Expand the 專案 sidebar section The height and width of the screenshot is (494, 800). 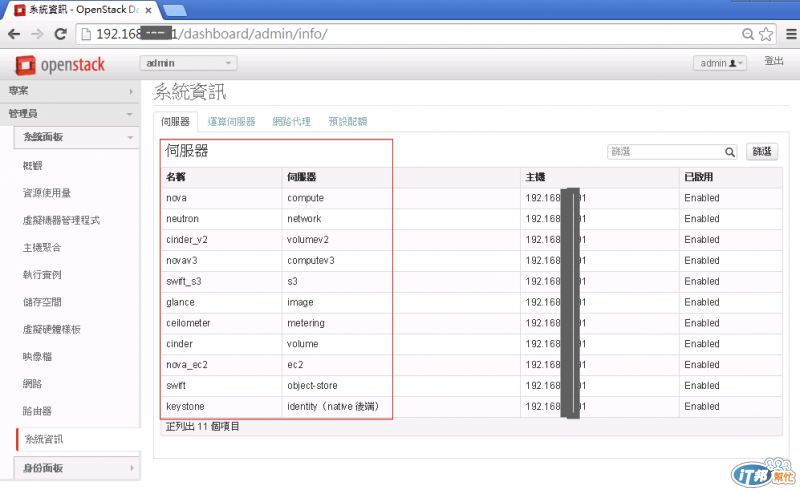coord(70,91)
